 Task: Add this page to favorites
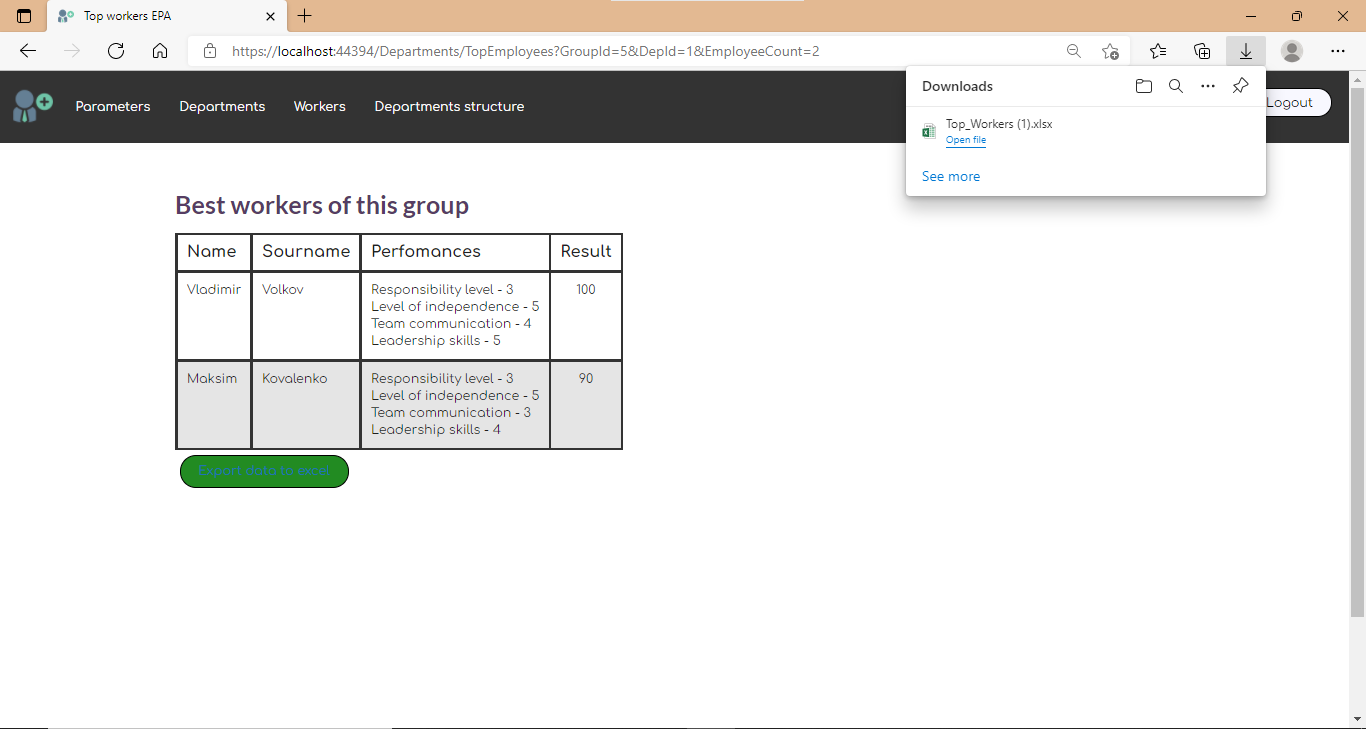1110,51
